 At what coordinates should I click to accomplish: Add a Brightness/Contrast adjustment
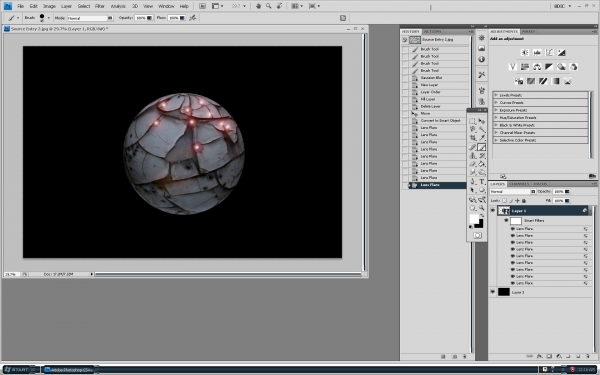click(525, 52)
